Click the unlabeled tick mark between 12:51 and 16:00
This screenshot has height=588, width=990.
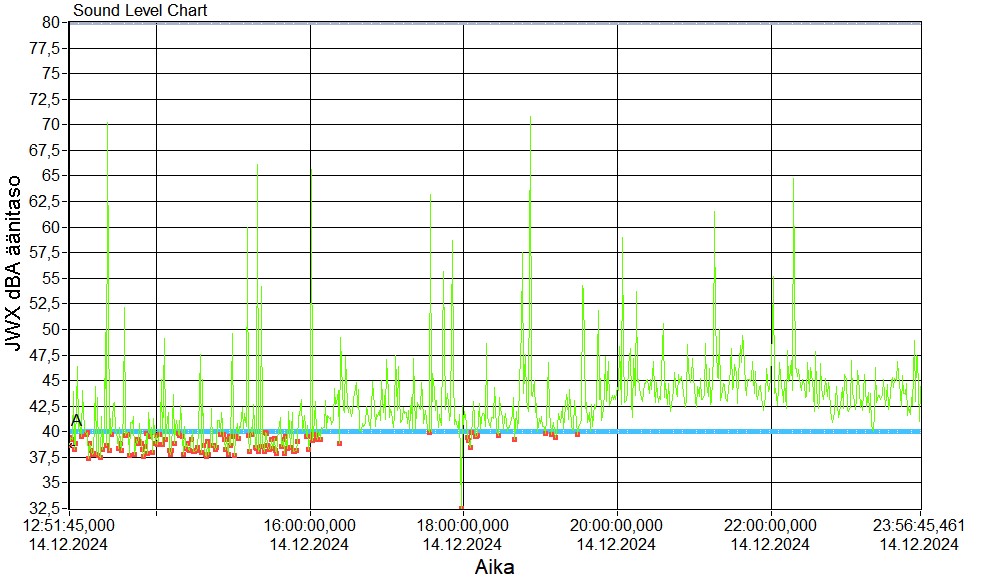click(157, 512)
